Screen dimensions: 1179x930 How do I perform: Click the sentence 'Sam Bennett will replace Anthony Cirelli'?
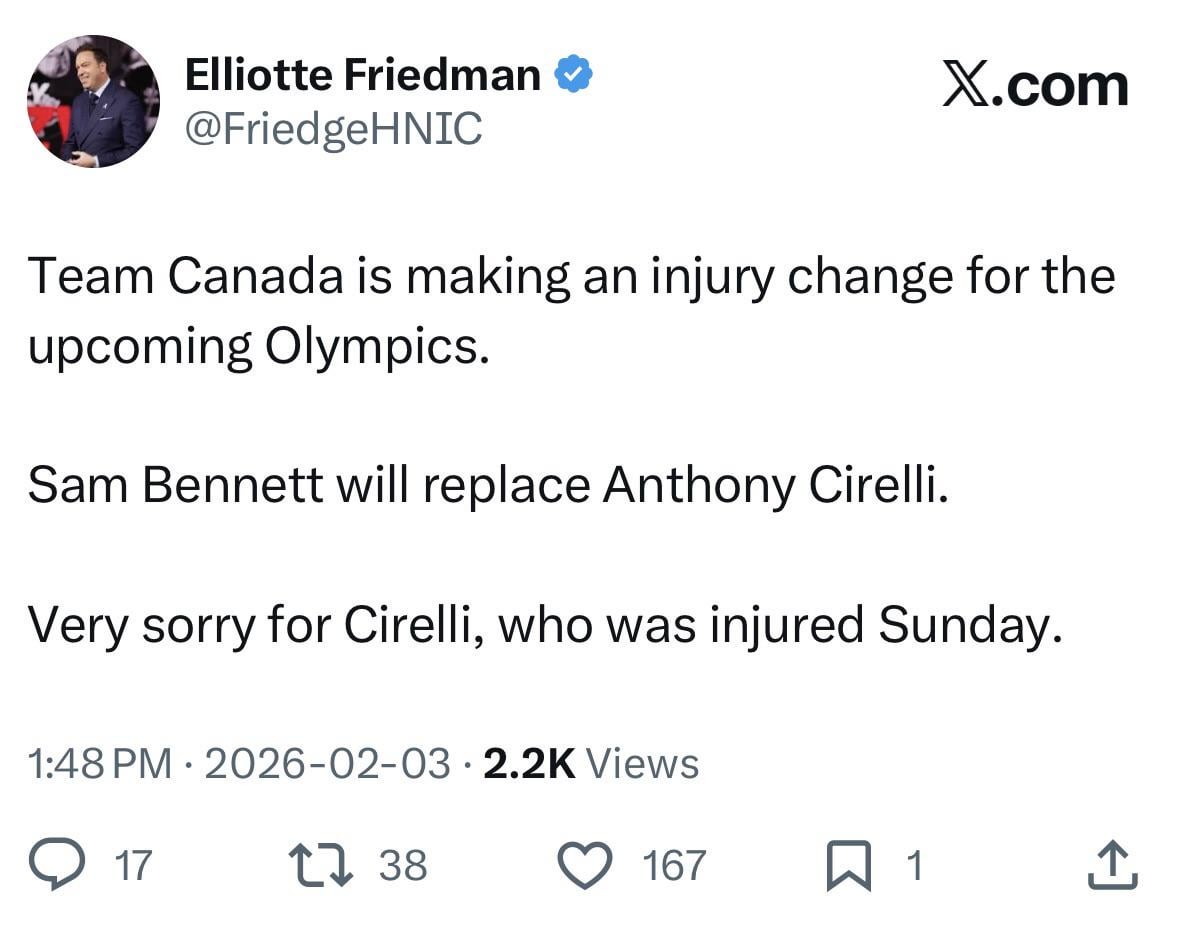(487, 485)
